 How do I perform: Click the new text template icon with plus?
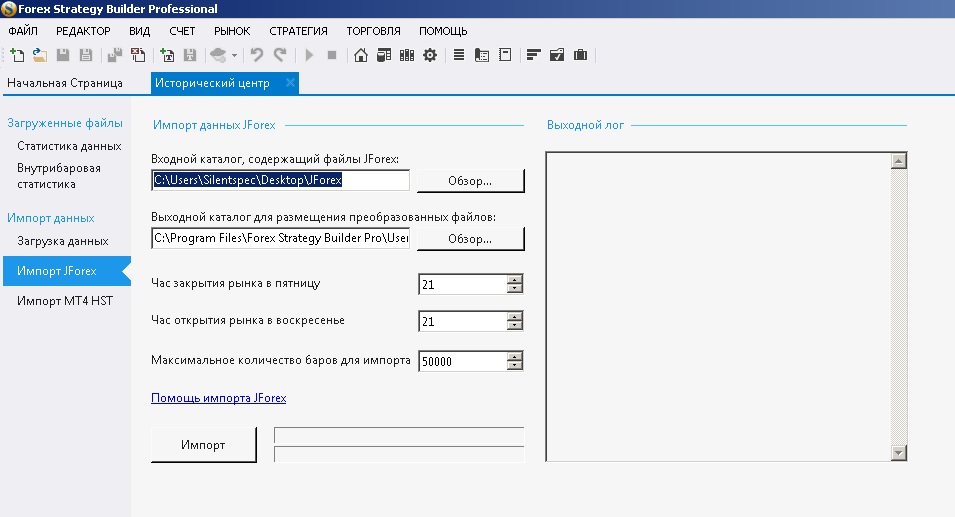coord(167,55)
